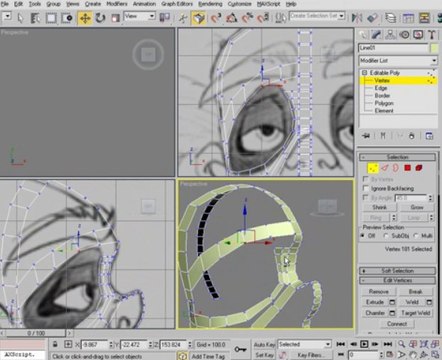Collapse the Editable Poly tree node

pyautogui.click(x=364, y=73)
